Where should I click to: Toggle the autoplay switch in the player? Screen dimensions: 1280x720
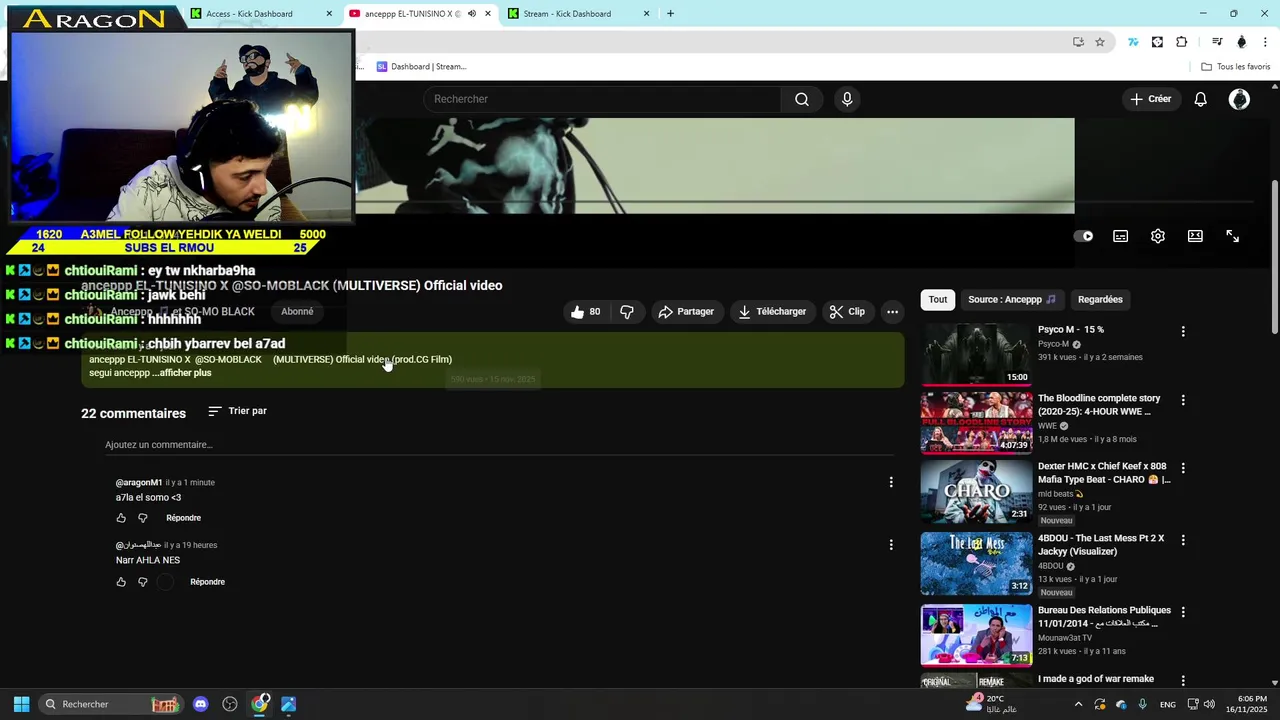[x=1083, y=236]
